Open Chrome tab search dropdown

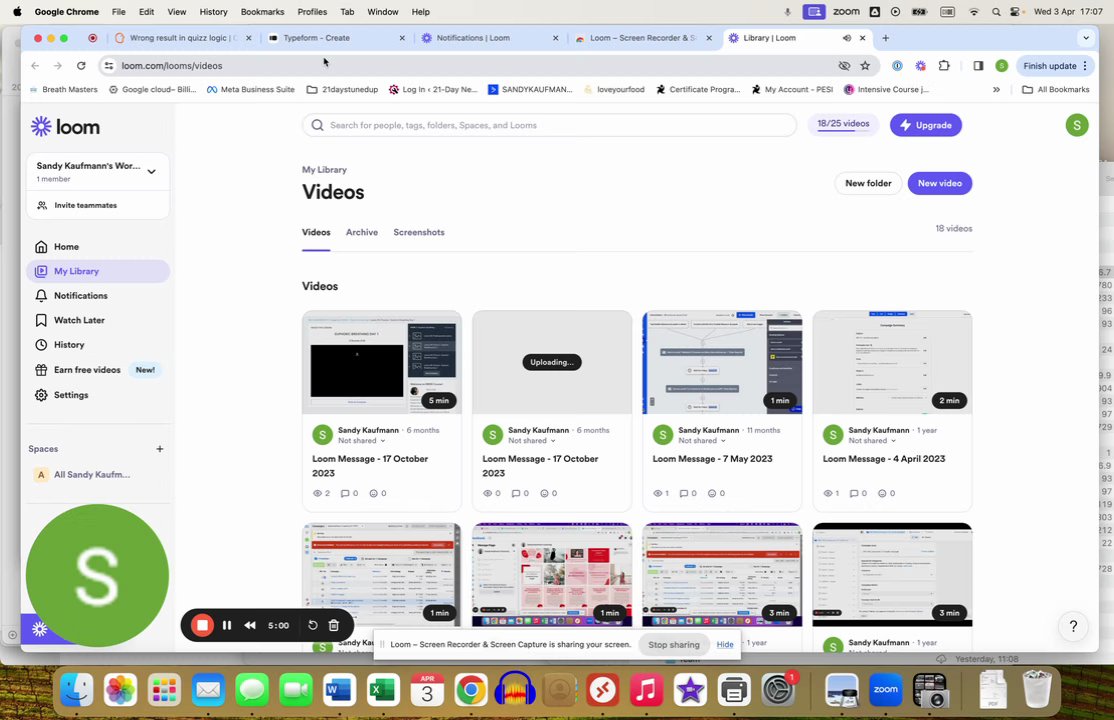pyautogui.click(x=1085, y=38)
